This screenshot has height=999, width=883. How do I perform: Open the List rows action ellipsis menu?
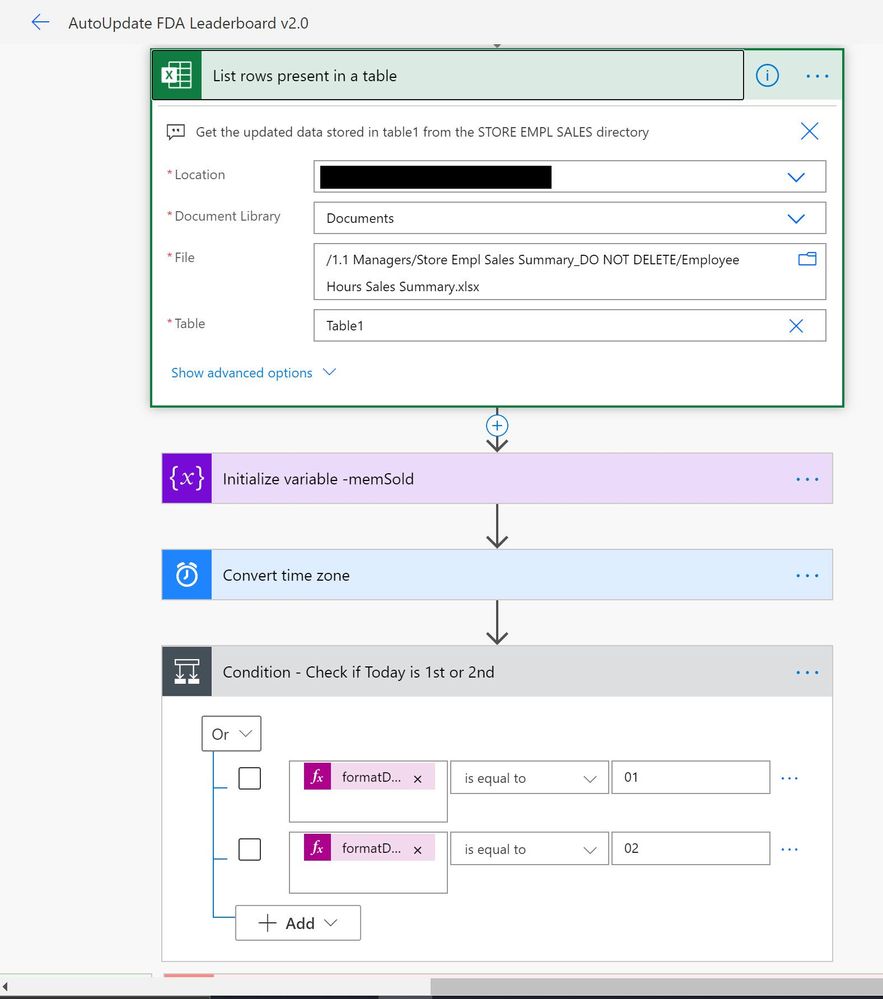click(x=817, y=76)
